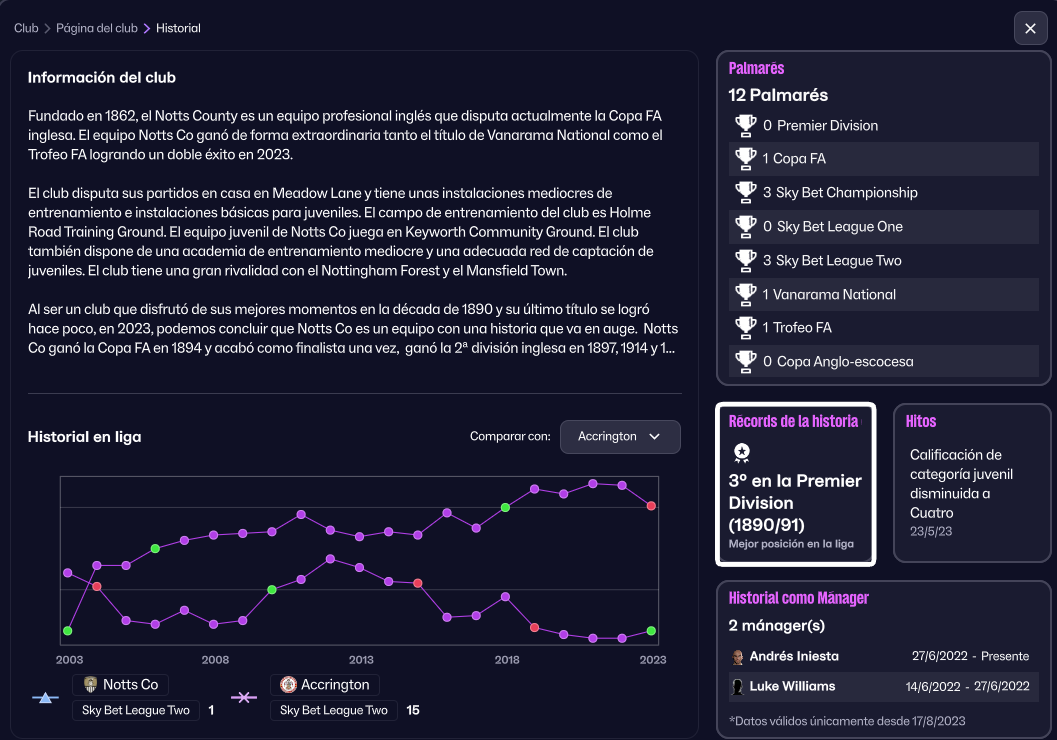1057x740 pixels.
Task: Open the Comparar con Accrington dropdown
Action: pos(620,437)
